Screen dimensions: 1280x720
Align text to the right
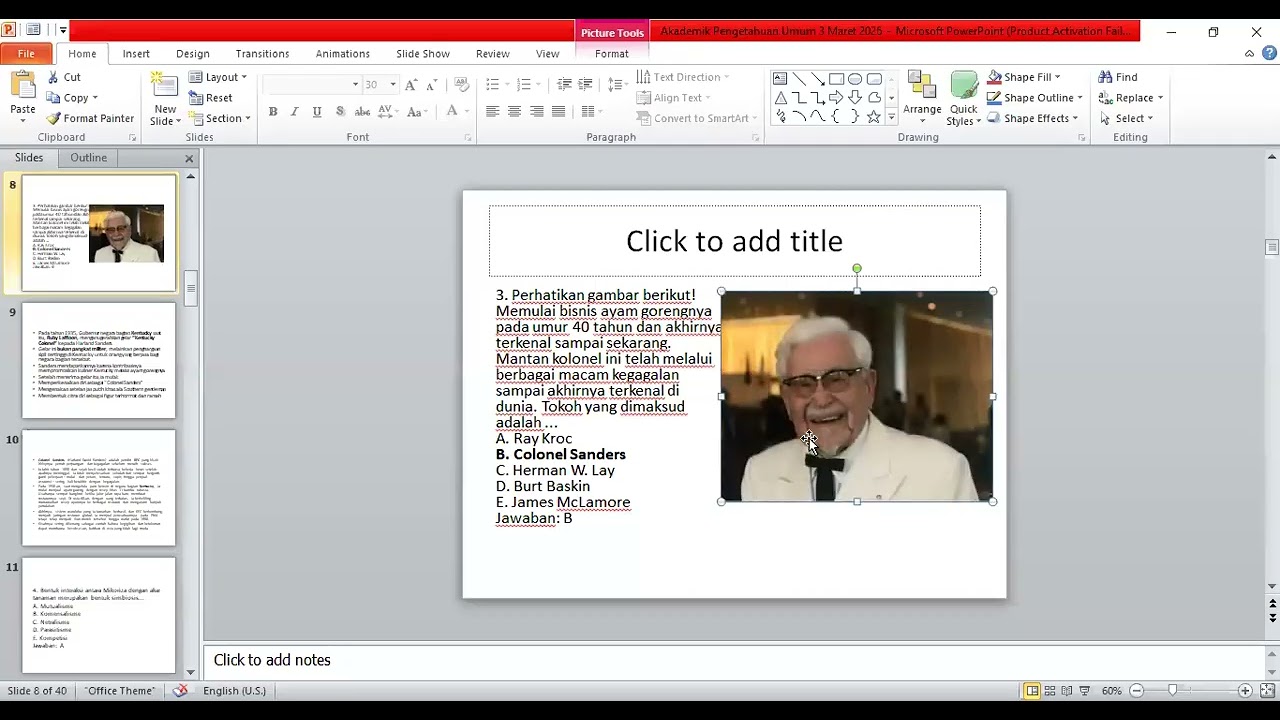537,111
